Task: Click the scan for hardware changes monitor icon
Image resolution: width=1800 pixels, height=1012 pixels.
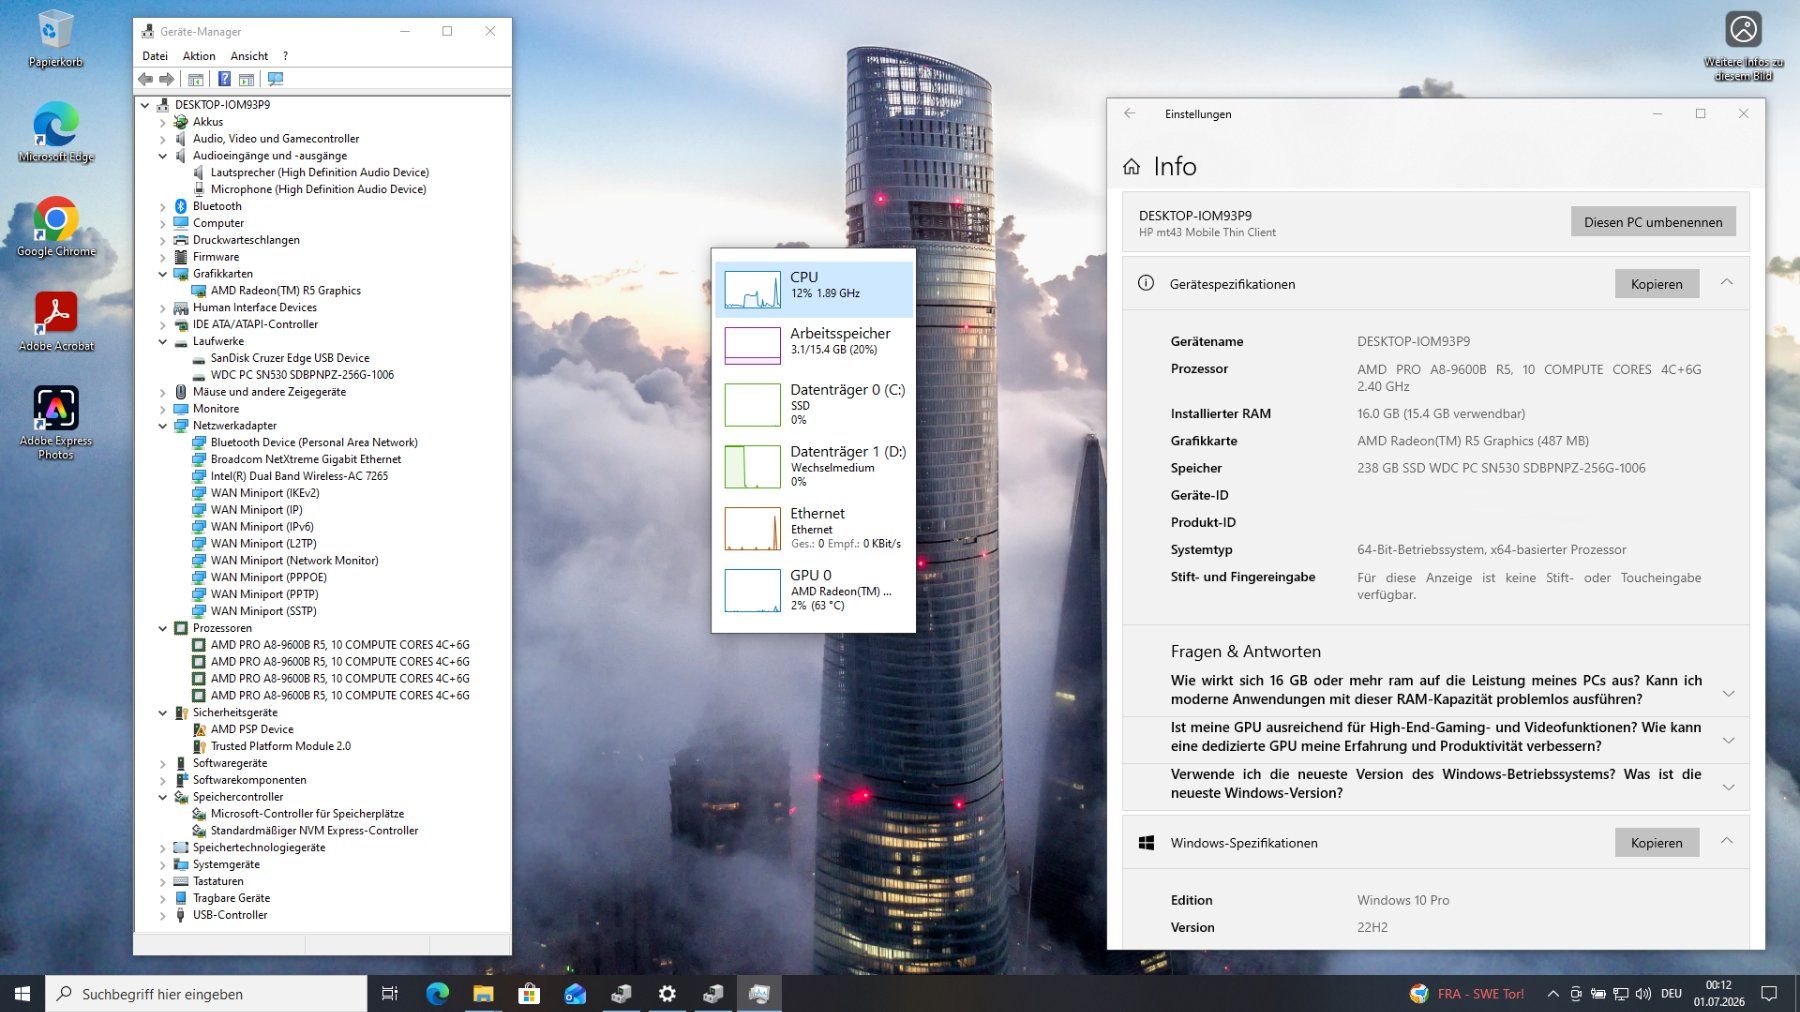Action: click(x=275, y=79)
